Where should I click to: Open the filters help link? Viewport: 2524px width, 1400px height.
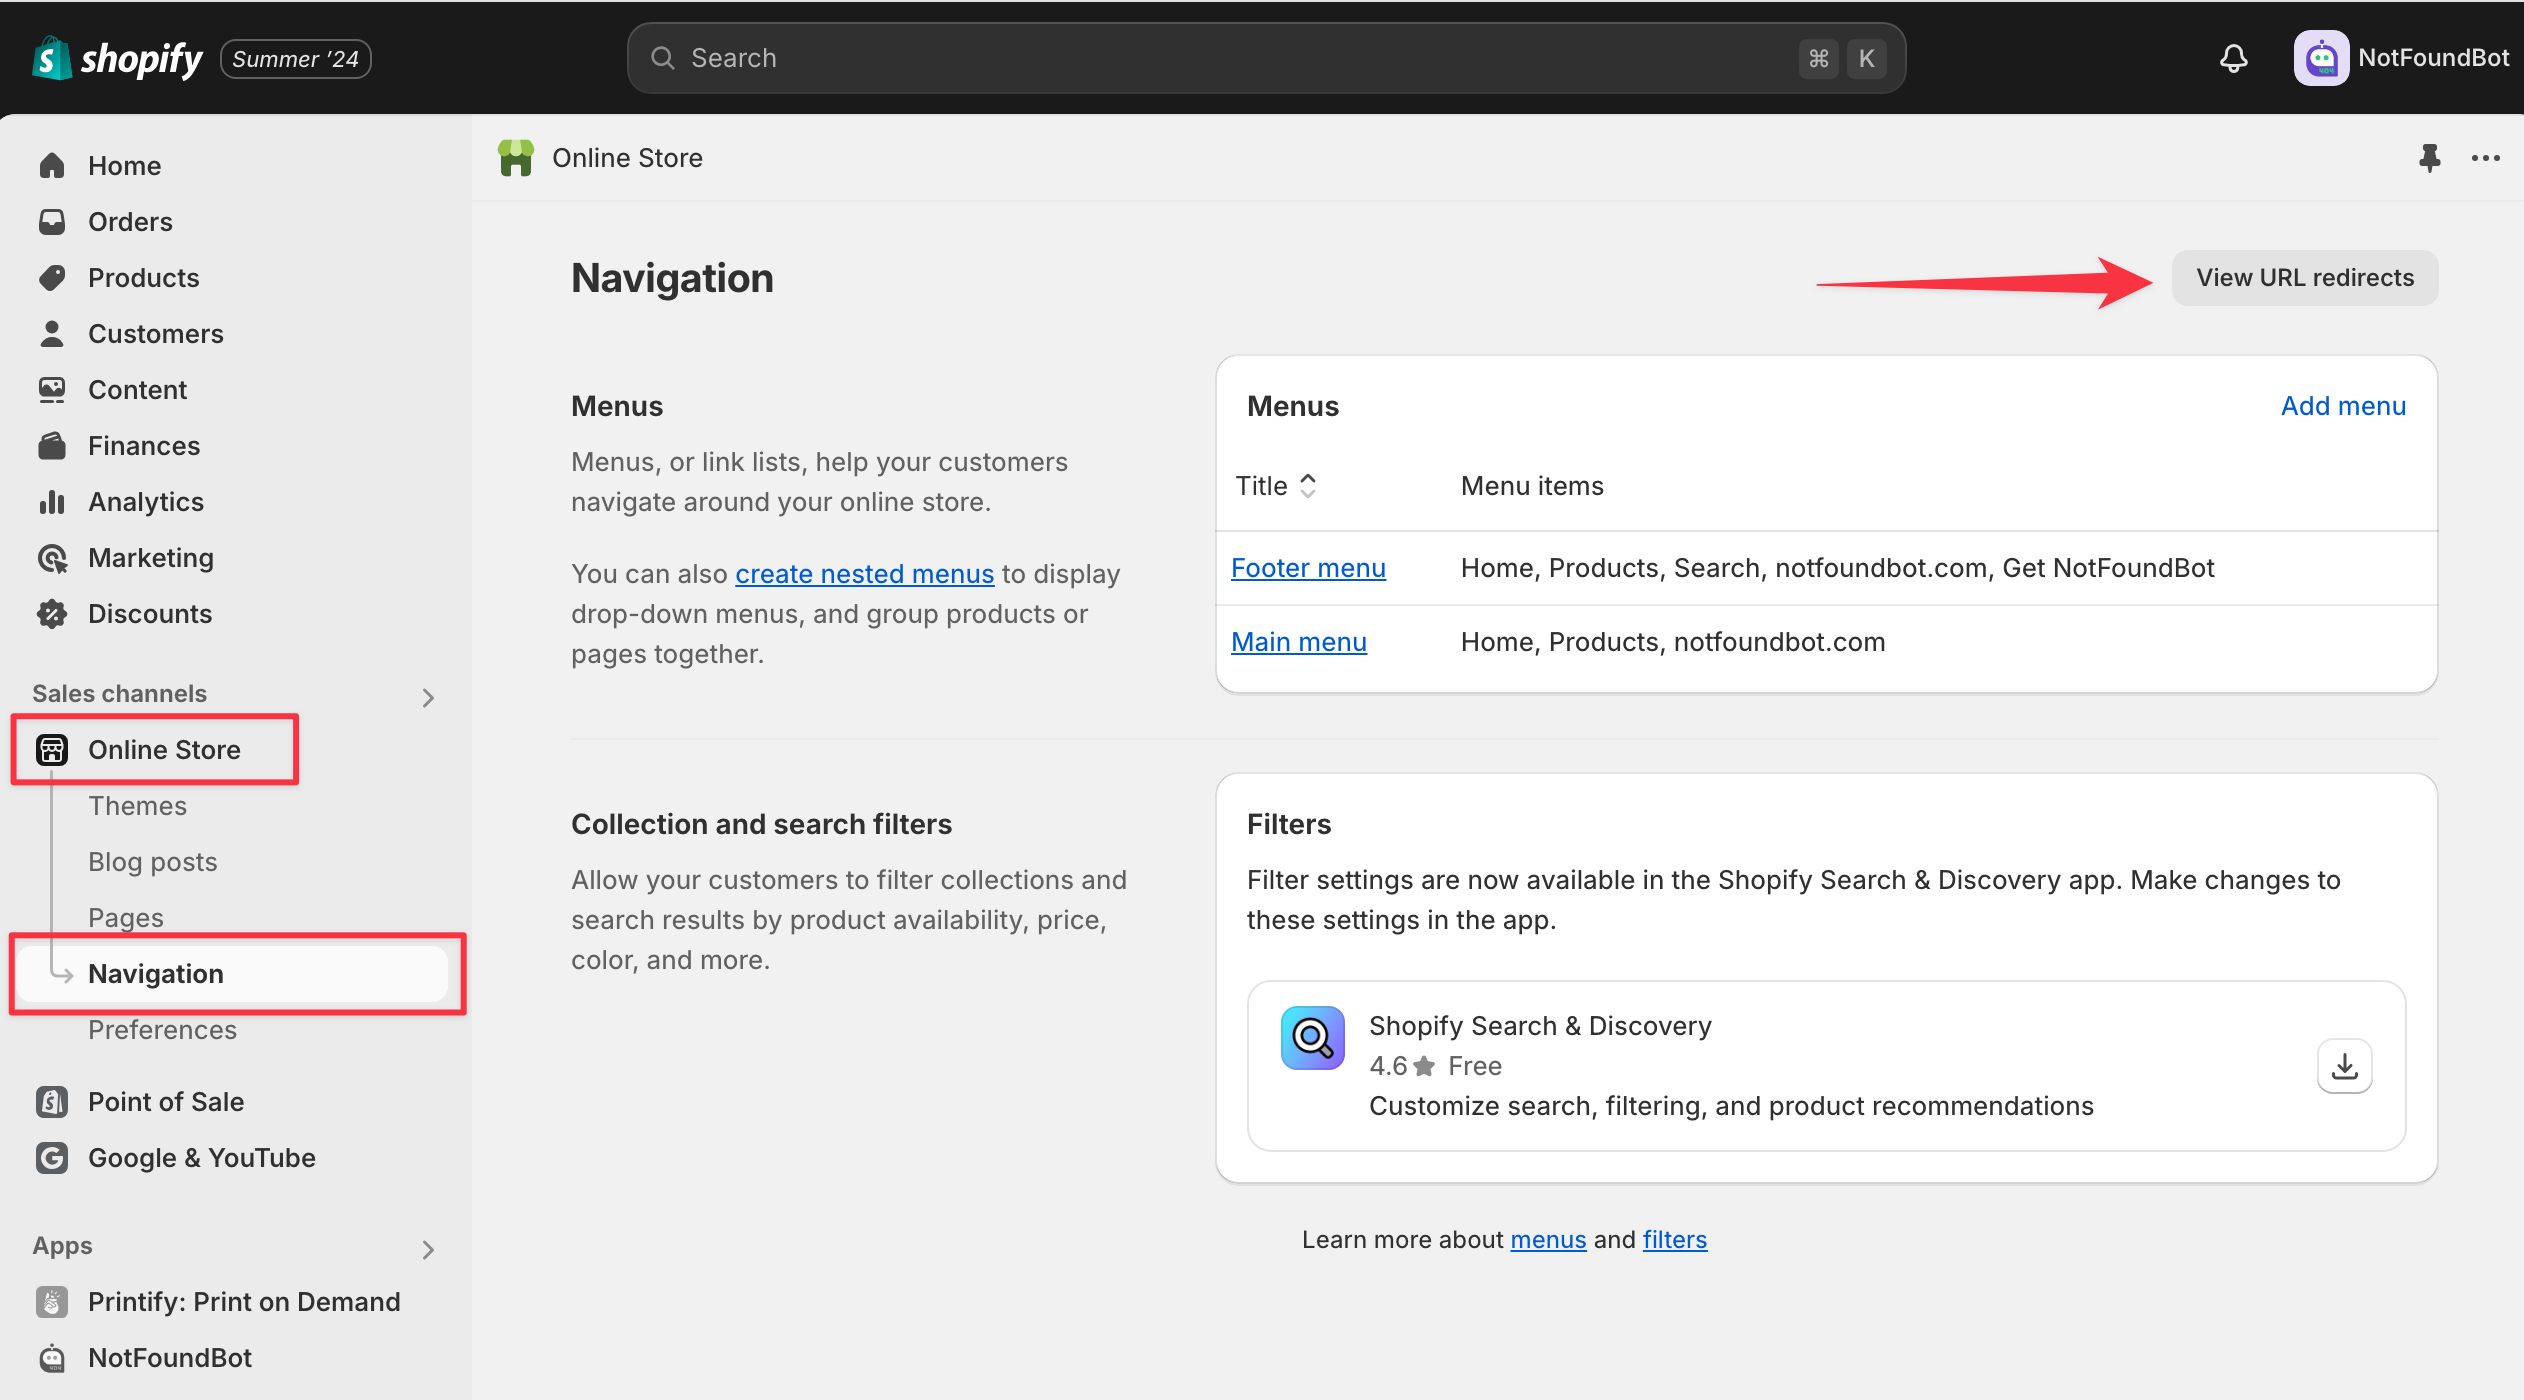pyautogui.click(x=1675, y=1239)
